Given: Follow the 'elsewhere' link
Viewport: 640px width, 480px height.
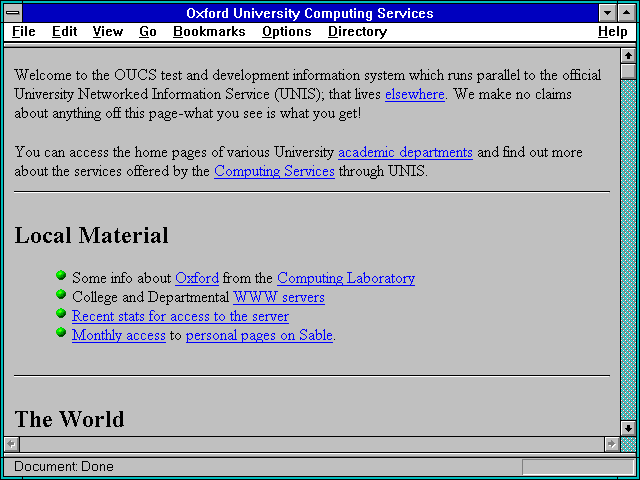Looking at the screenshot, I should (x=415, y=95).
